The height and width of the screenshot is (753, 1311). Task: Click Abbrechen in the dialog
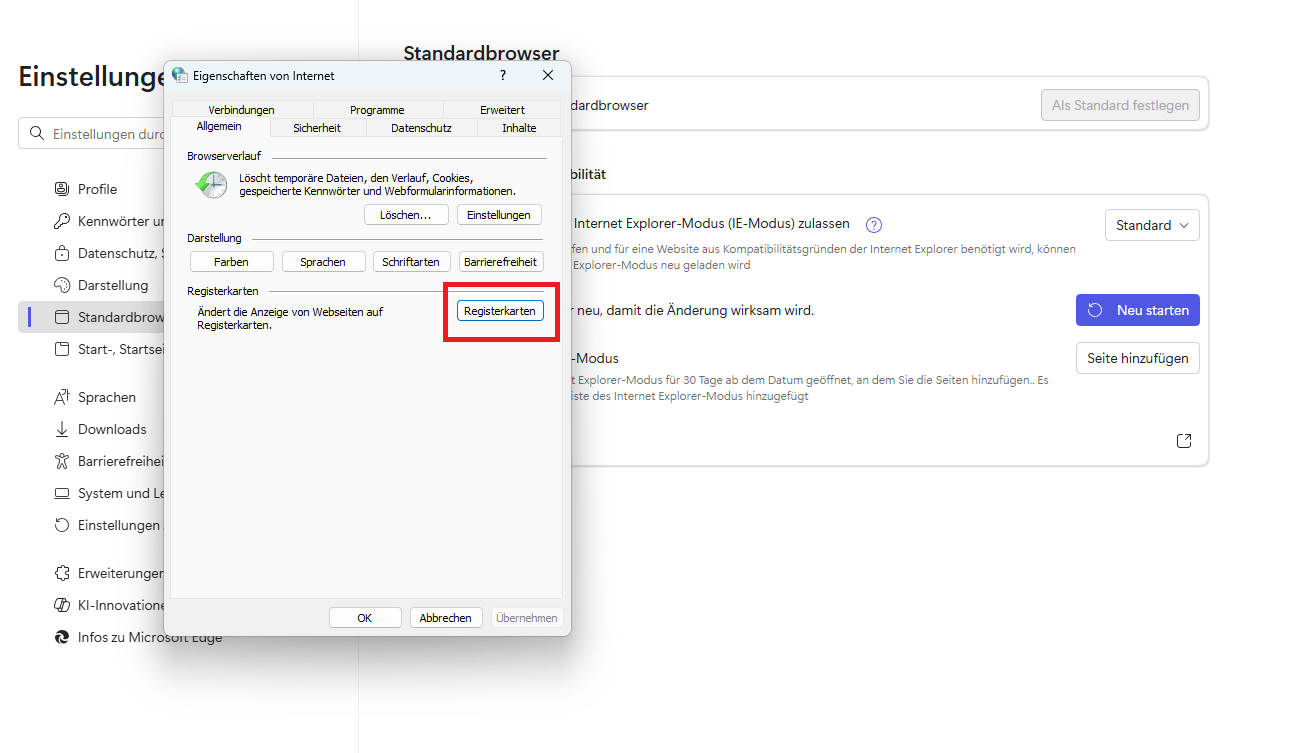(446, 618)
